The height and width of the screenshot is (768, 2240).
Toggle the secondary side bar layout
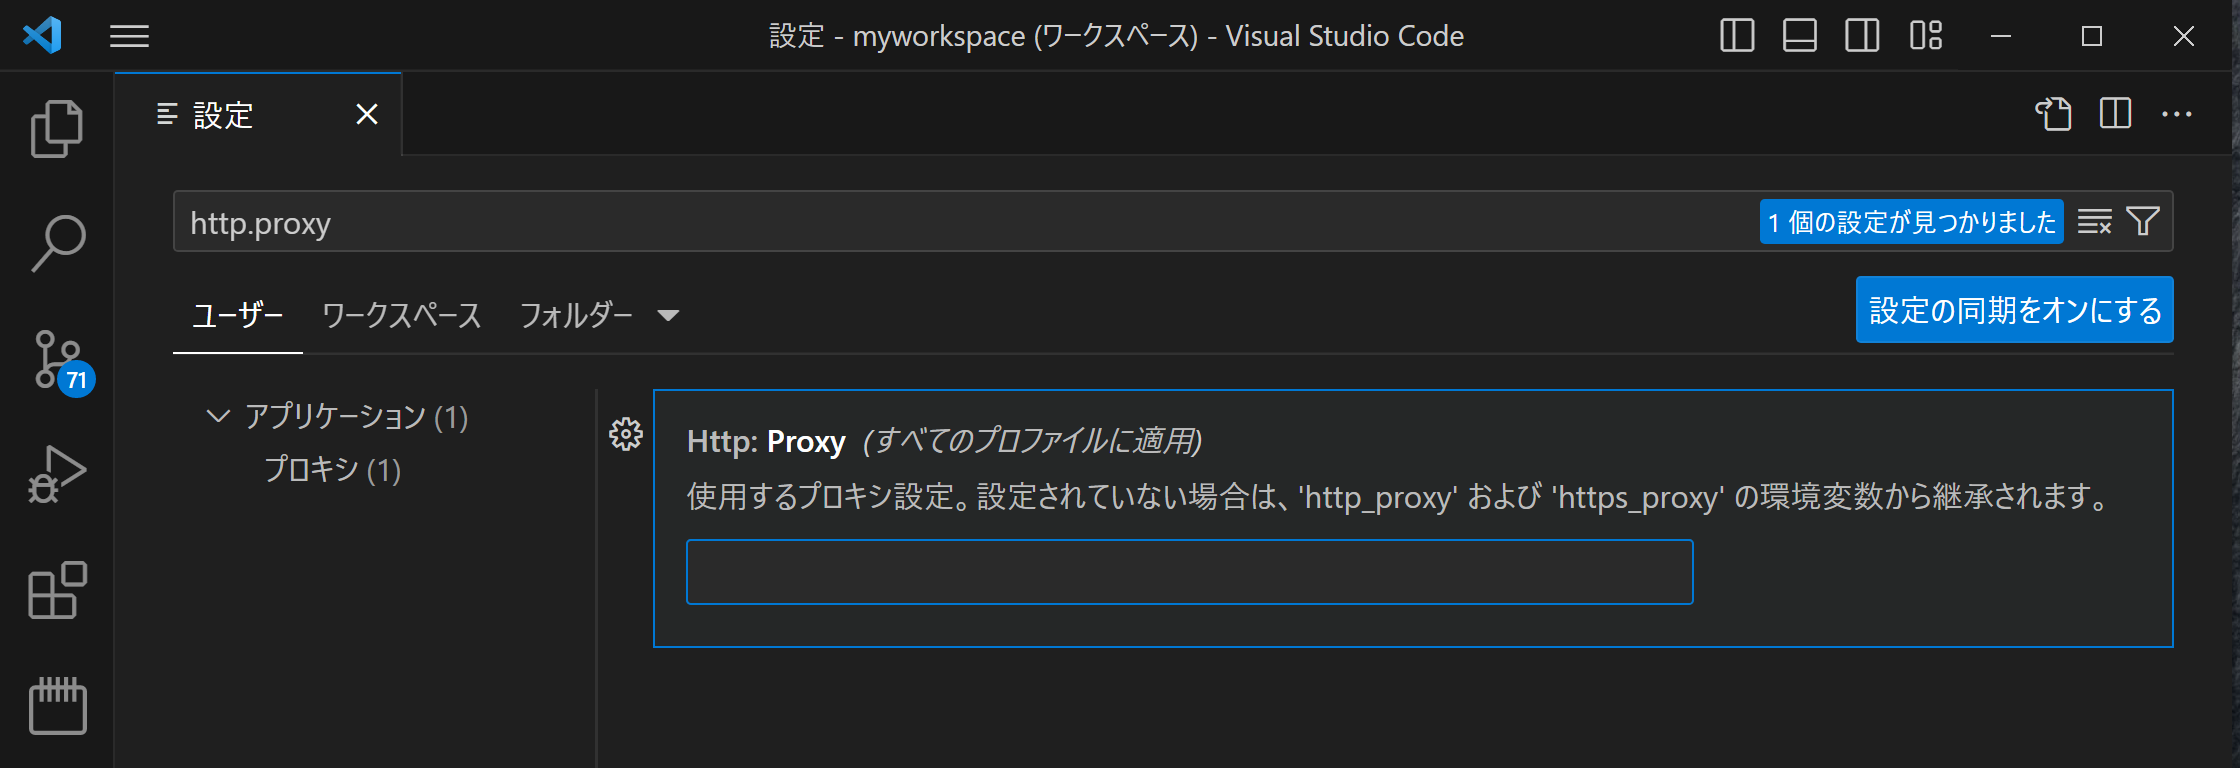click(x=1862, y=36)
